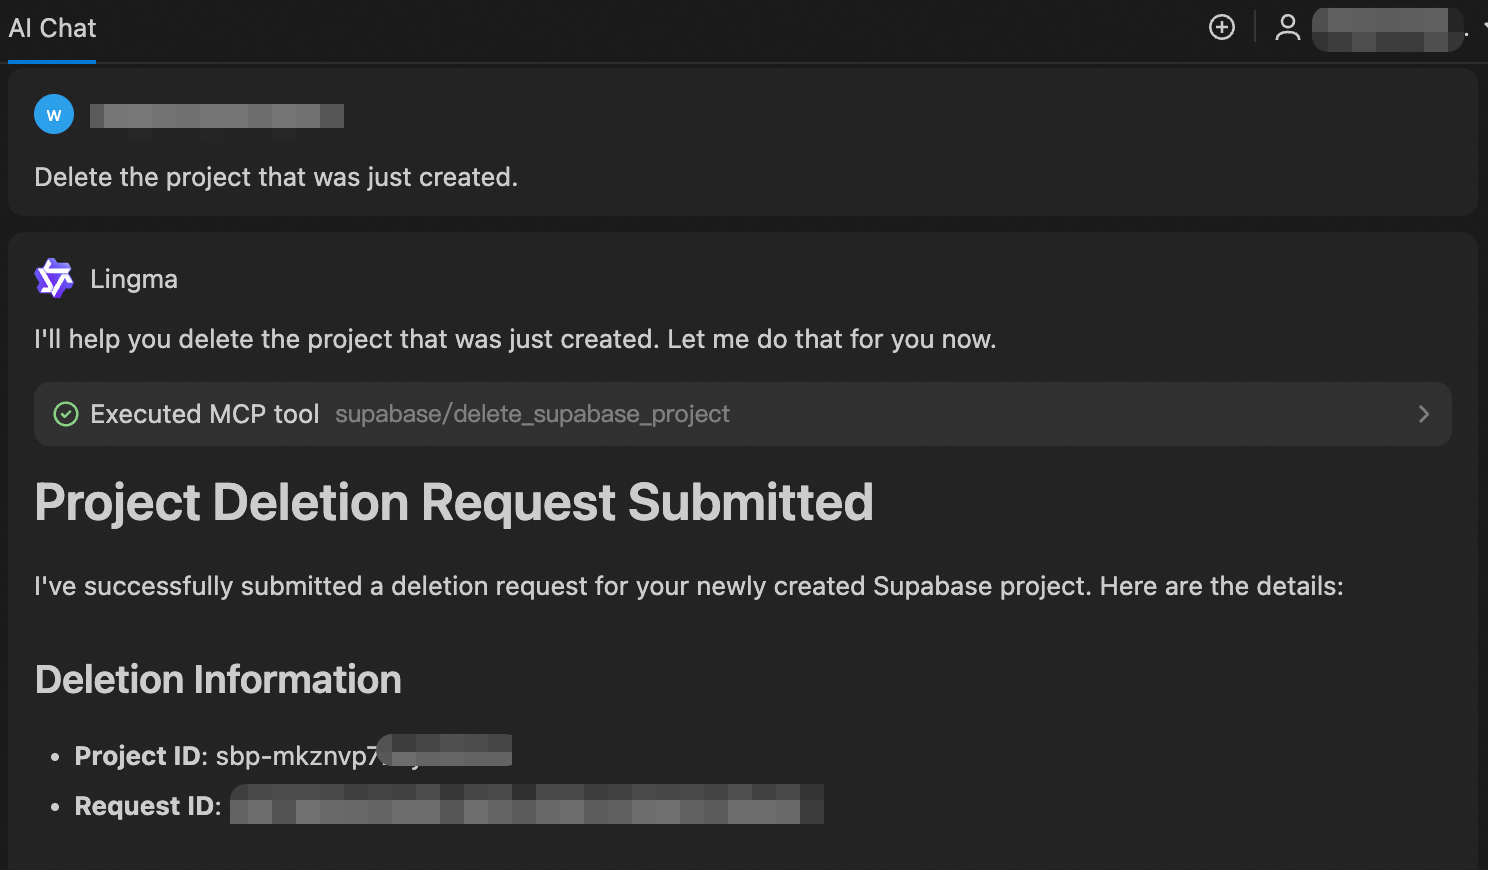
Task: Click the user profile icon
Action: click(x=1288, y=27)
